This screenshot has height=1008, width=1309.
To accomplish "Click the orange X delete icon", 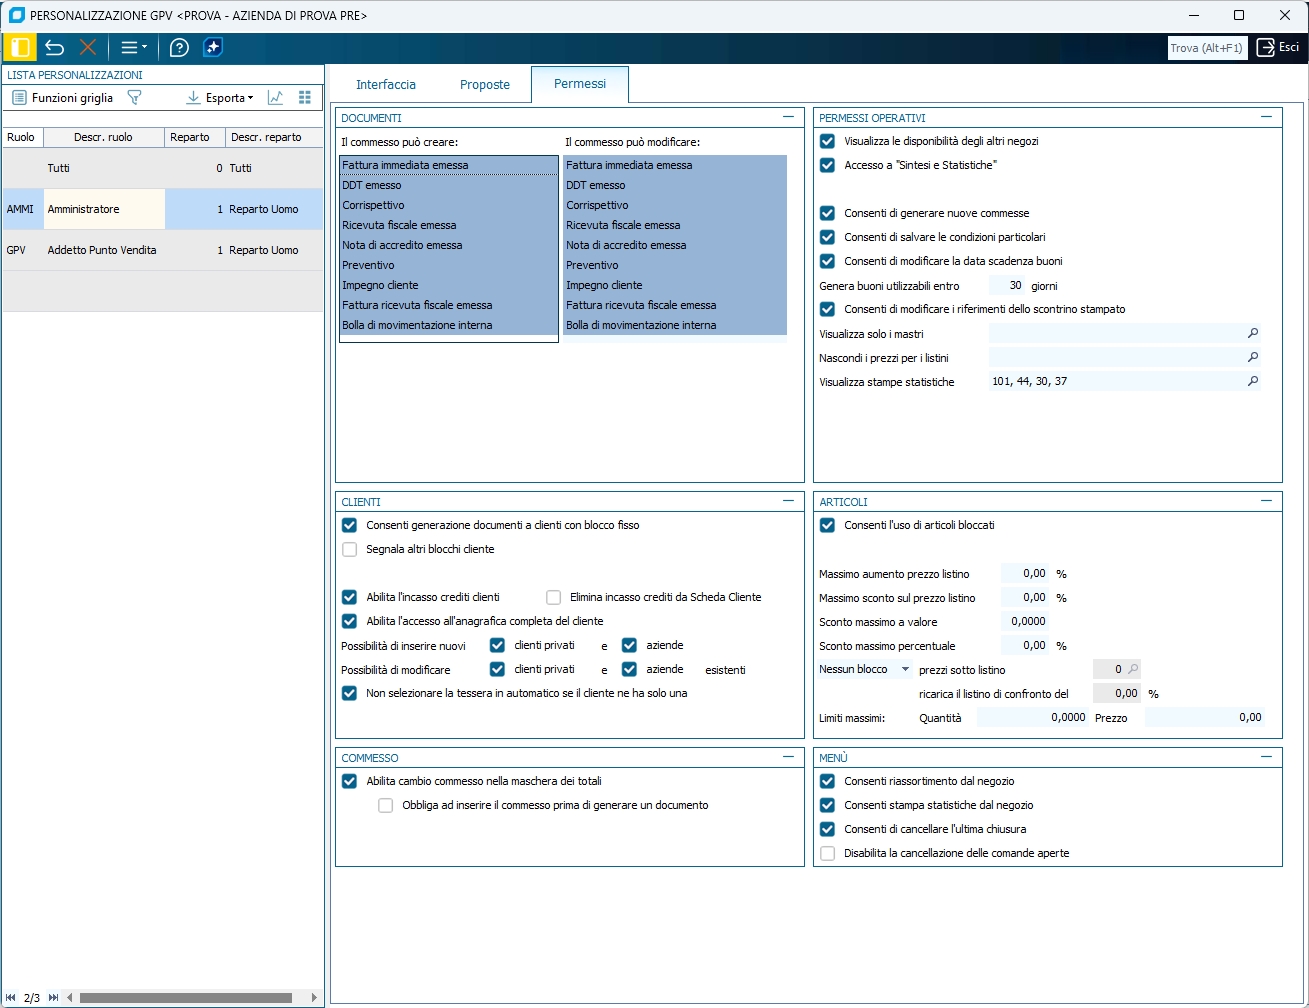I will pos(88,47).
